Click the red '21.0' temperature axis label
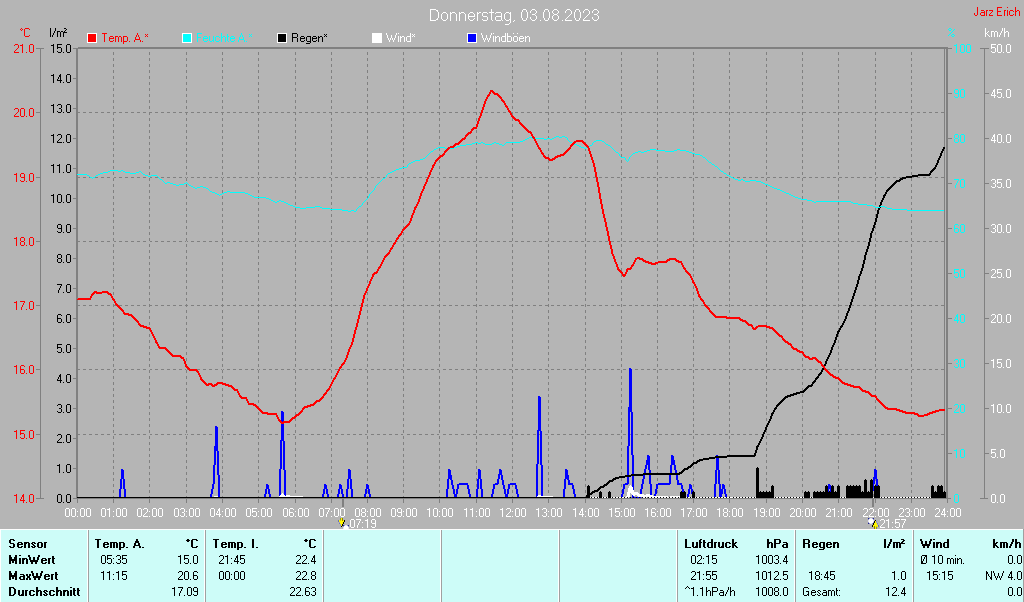The width and height of the screenshot is (1024, 602). (24, 48)
